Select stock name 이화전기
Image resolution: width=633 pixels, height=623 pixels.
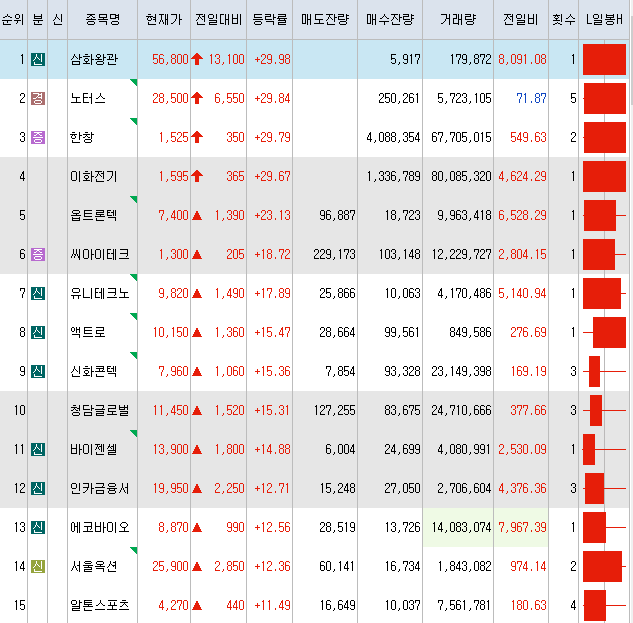click(94, 176)
